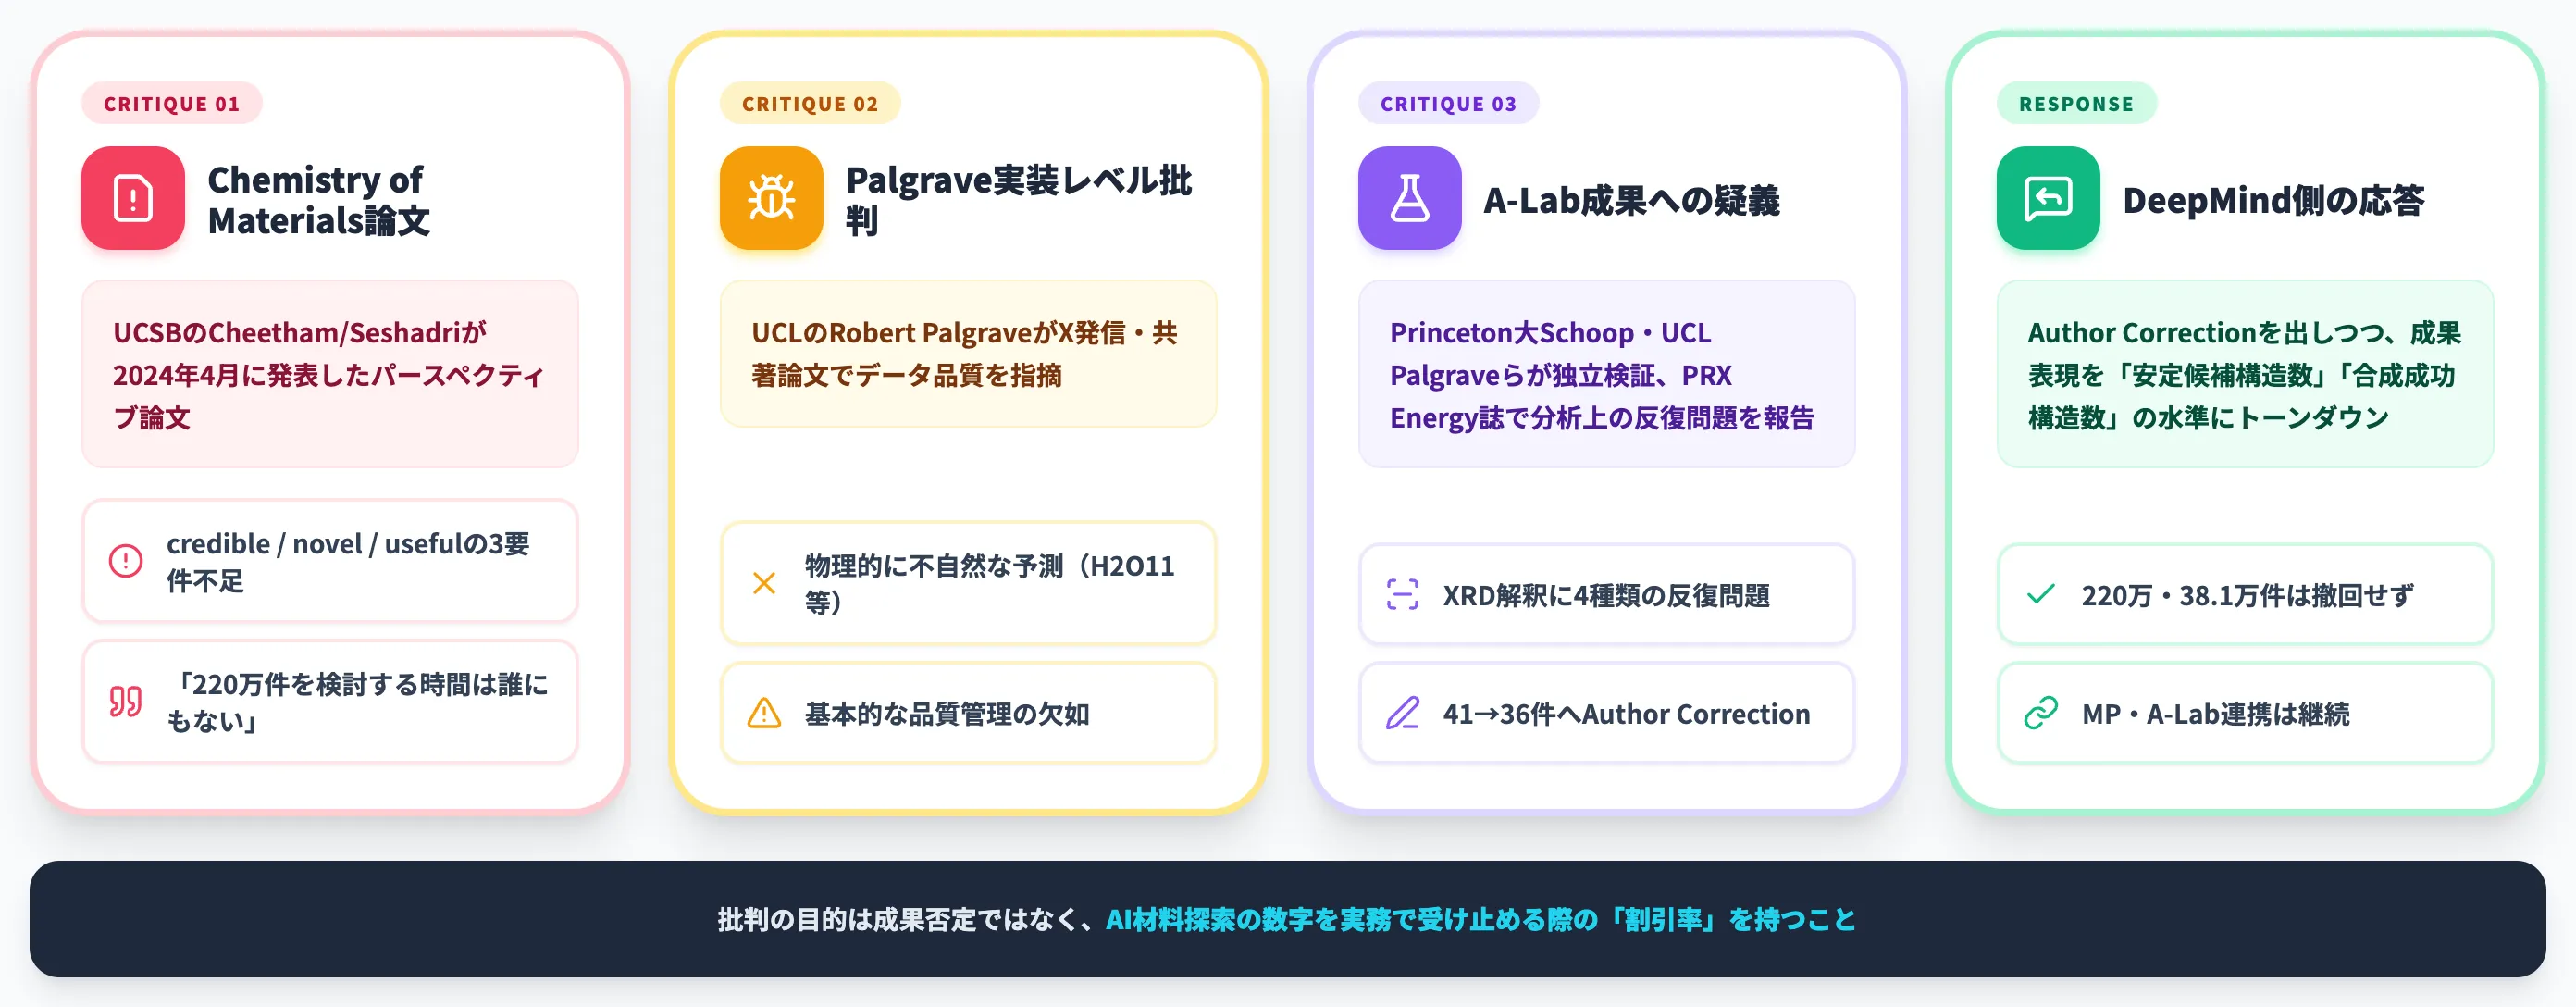Select the RESPONSE badge

click(2076, 103)
